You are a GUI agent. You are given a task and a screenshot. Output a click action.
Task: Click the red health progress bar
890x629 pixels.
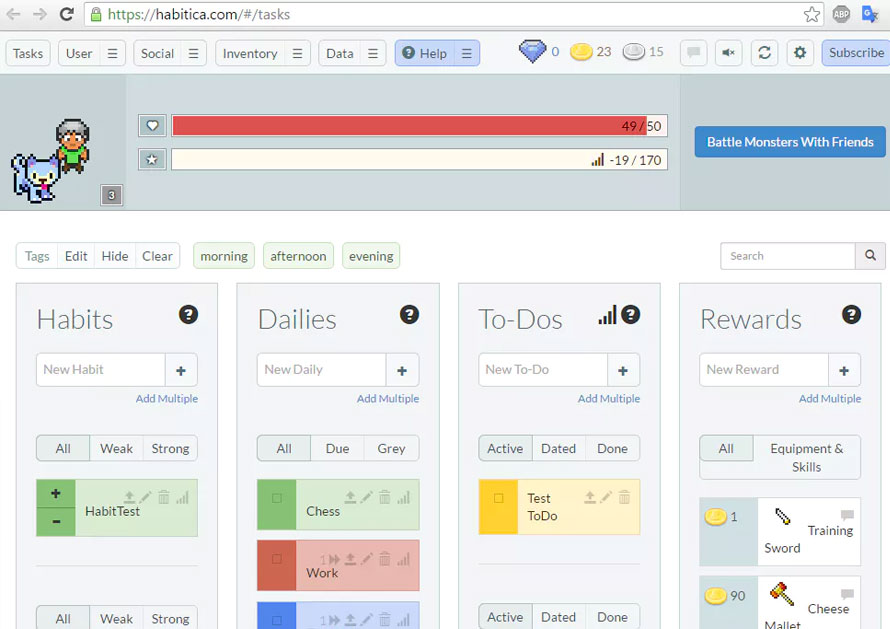click(x=410, y=126)
